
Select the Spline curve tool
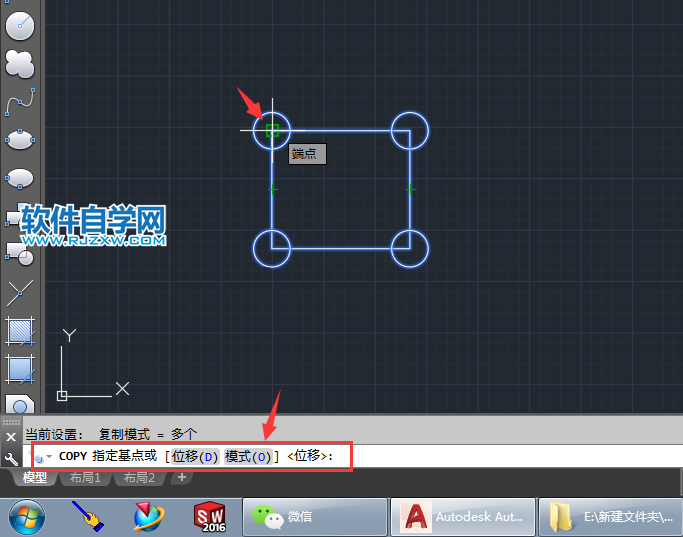20,102
